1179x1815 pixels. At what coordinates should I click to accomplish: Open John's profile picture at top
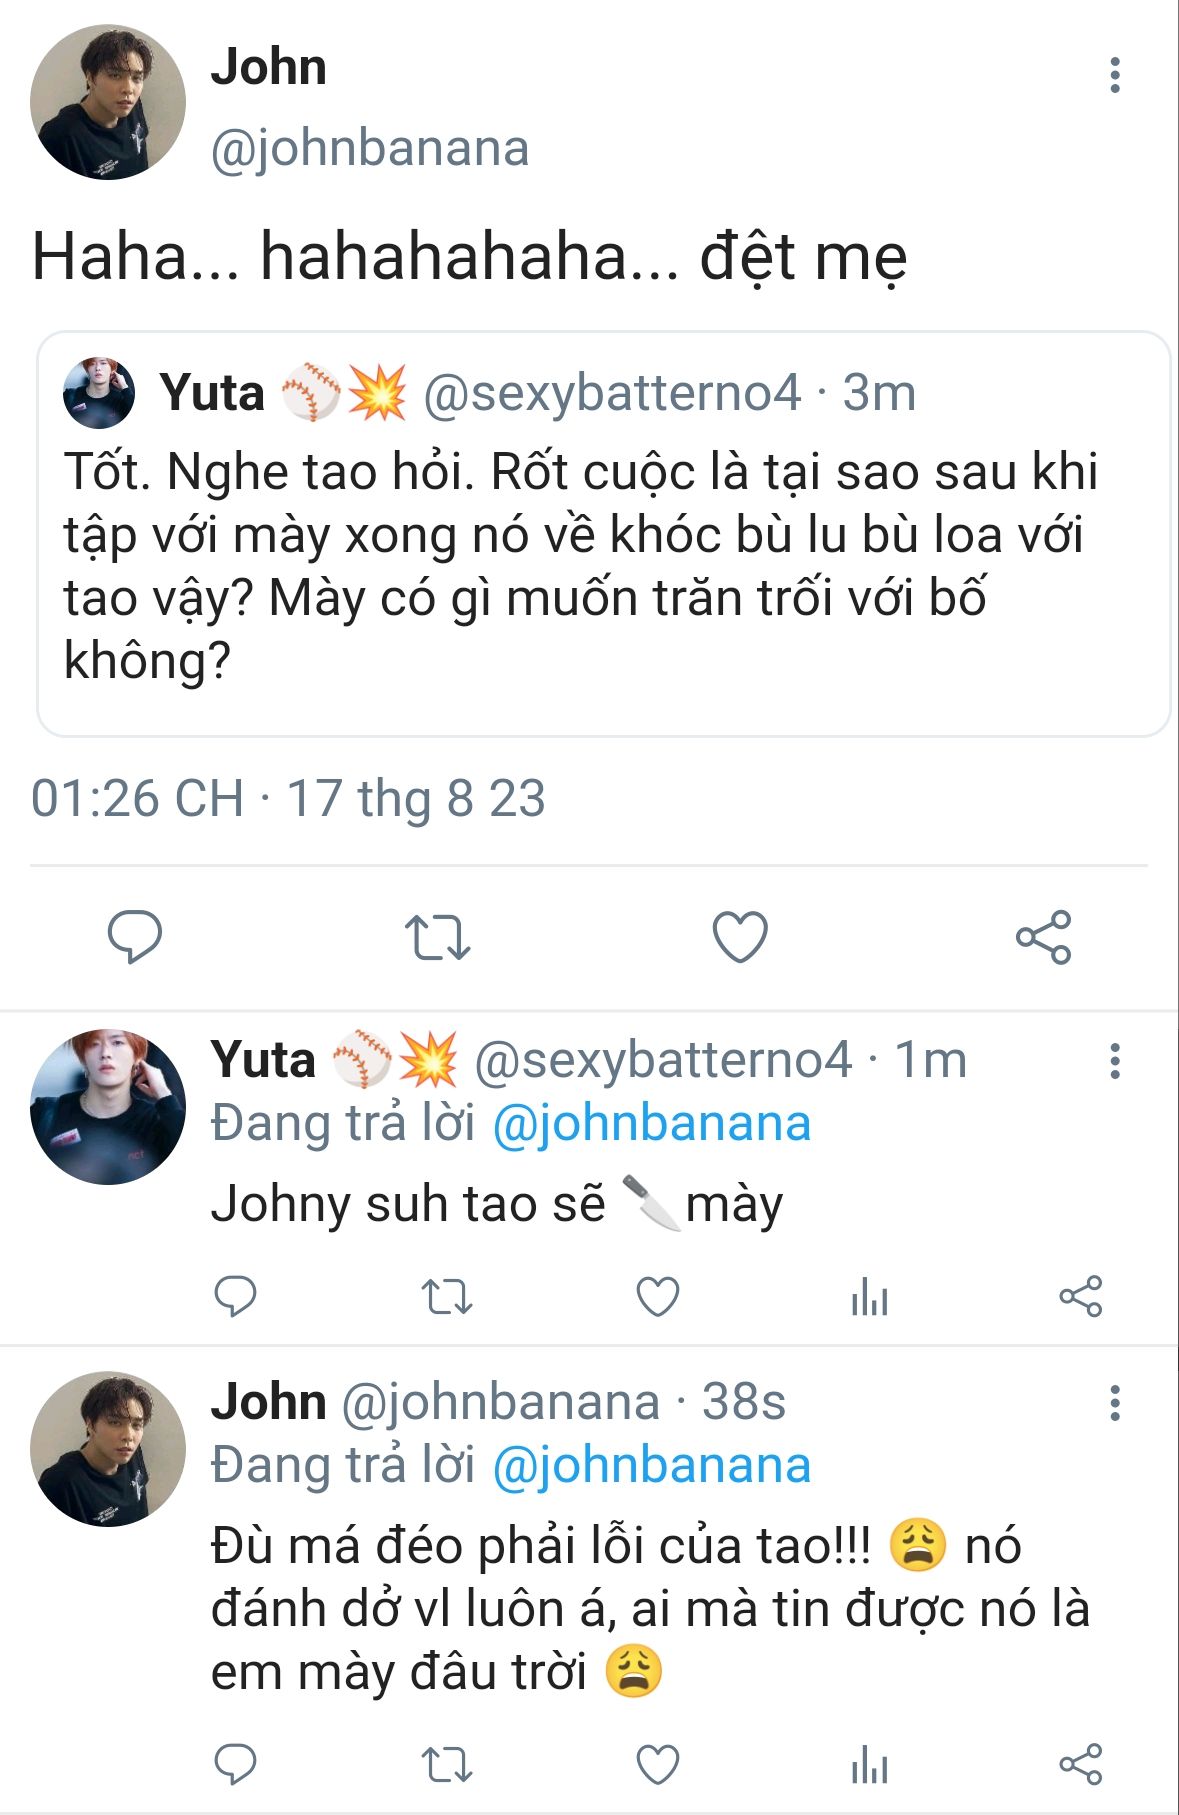(x=108, y=103)
